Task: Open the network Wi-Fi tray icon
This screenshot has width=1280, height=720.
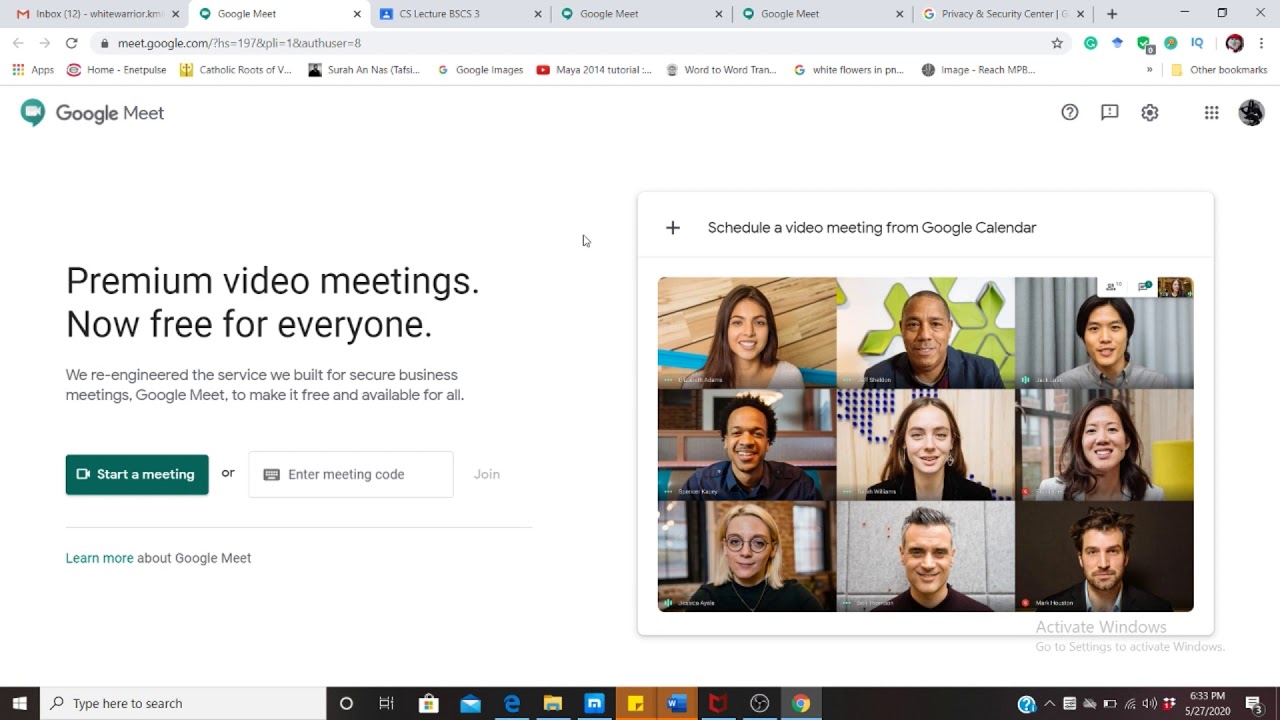Action: (1130, 703)
